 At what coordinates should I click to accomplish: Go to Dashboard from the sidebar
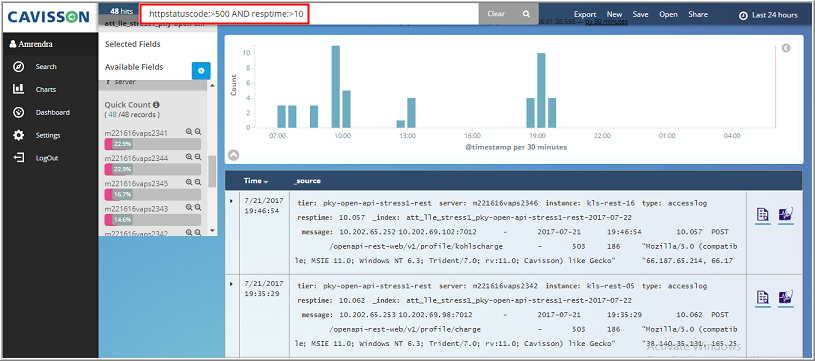pos(52,112)
